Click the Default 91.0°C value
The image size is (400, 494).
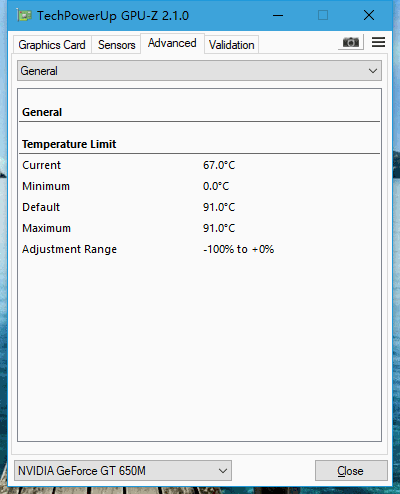pyautogui.click(x=219, y=207)
